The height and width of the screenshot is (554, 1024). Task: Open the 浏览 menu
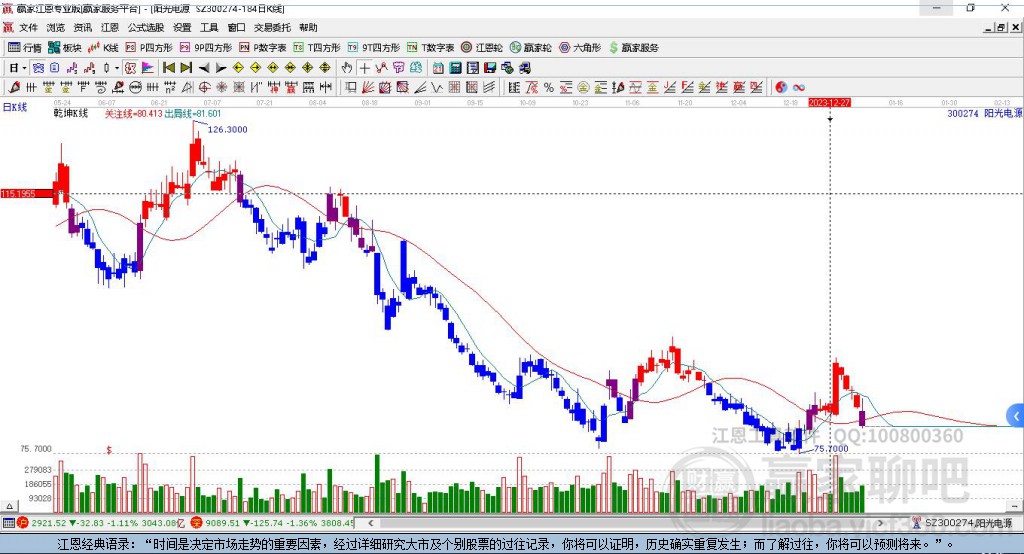(x=56, y=27)
